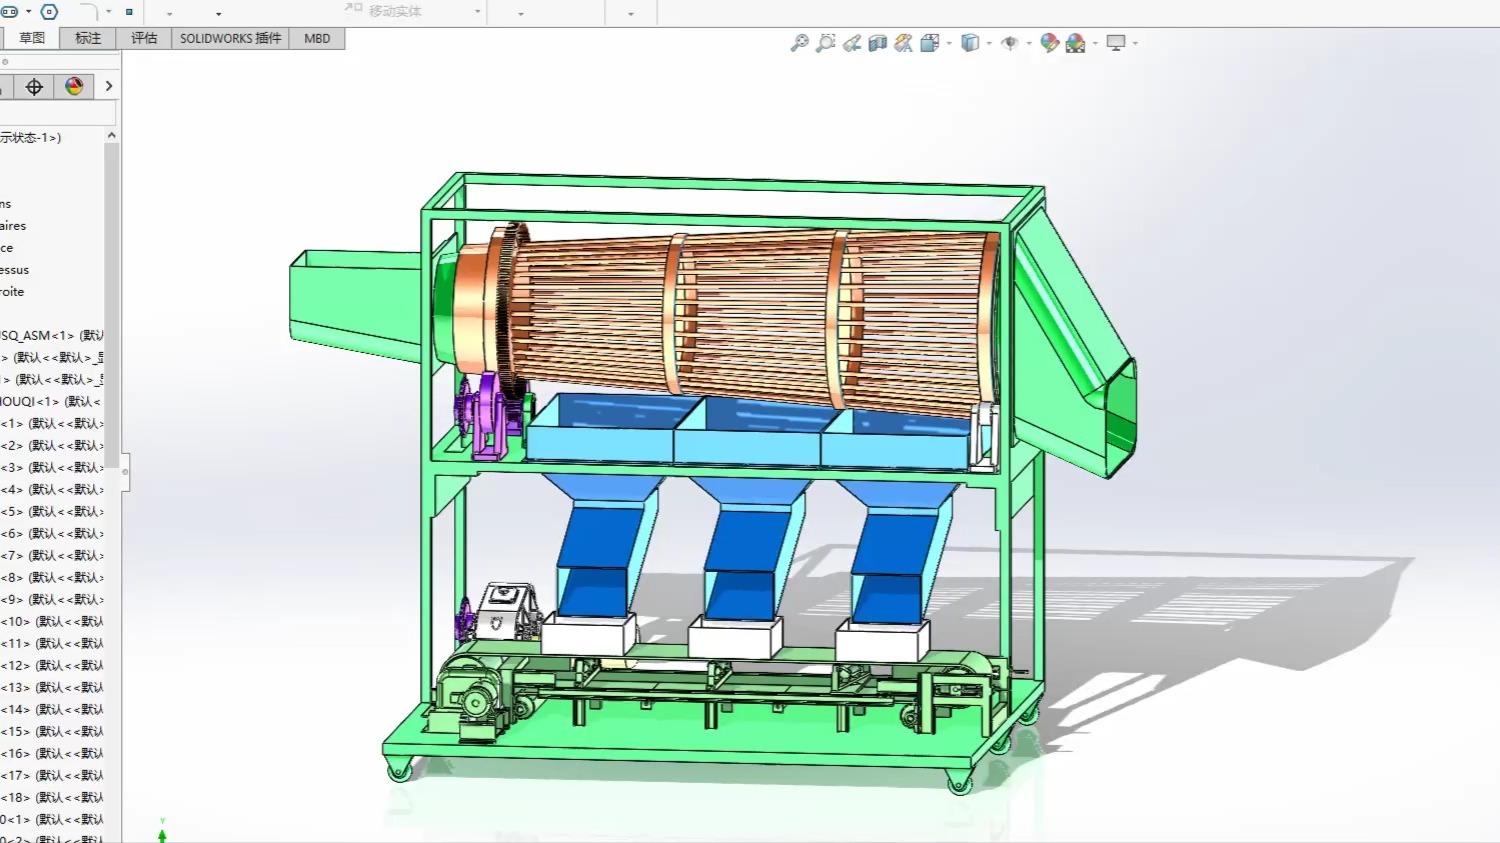Select the Zoom to Area tool
The image size is (1500, 843).
tap(825, 43)
